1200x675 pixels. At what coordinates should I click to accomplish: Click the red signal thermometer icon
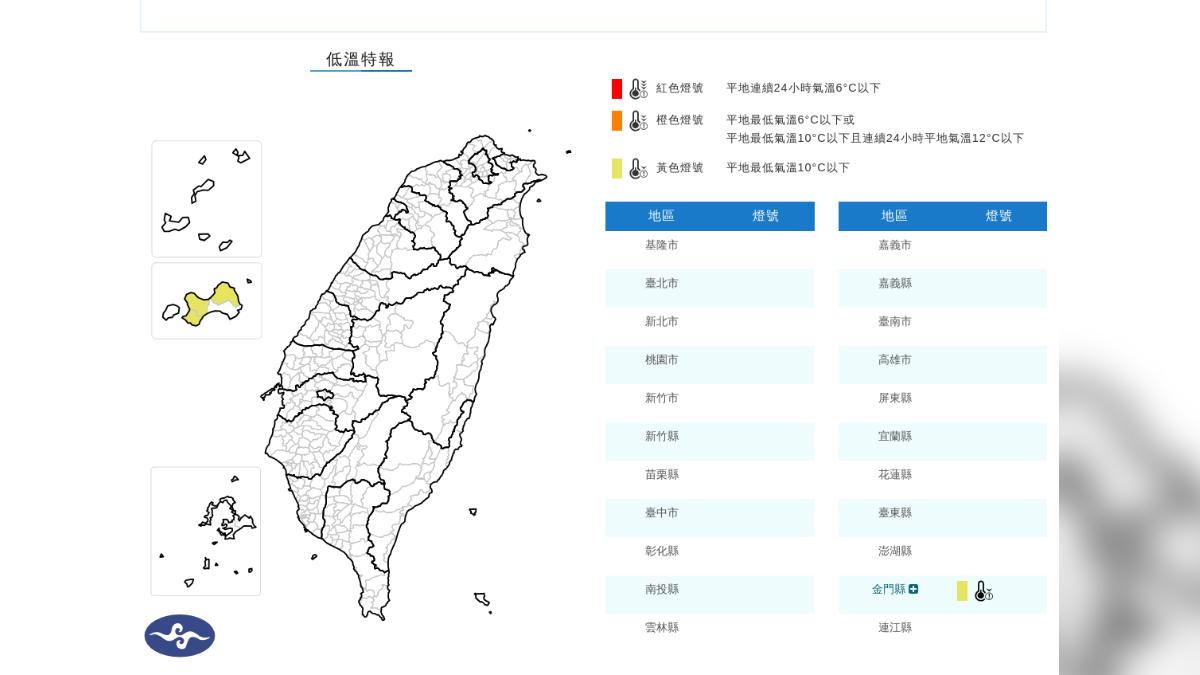click(638, 89)
